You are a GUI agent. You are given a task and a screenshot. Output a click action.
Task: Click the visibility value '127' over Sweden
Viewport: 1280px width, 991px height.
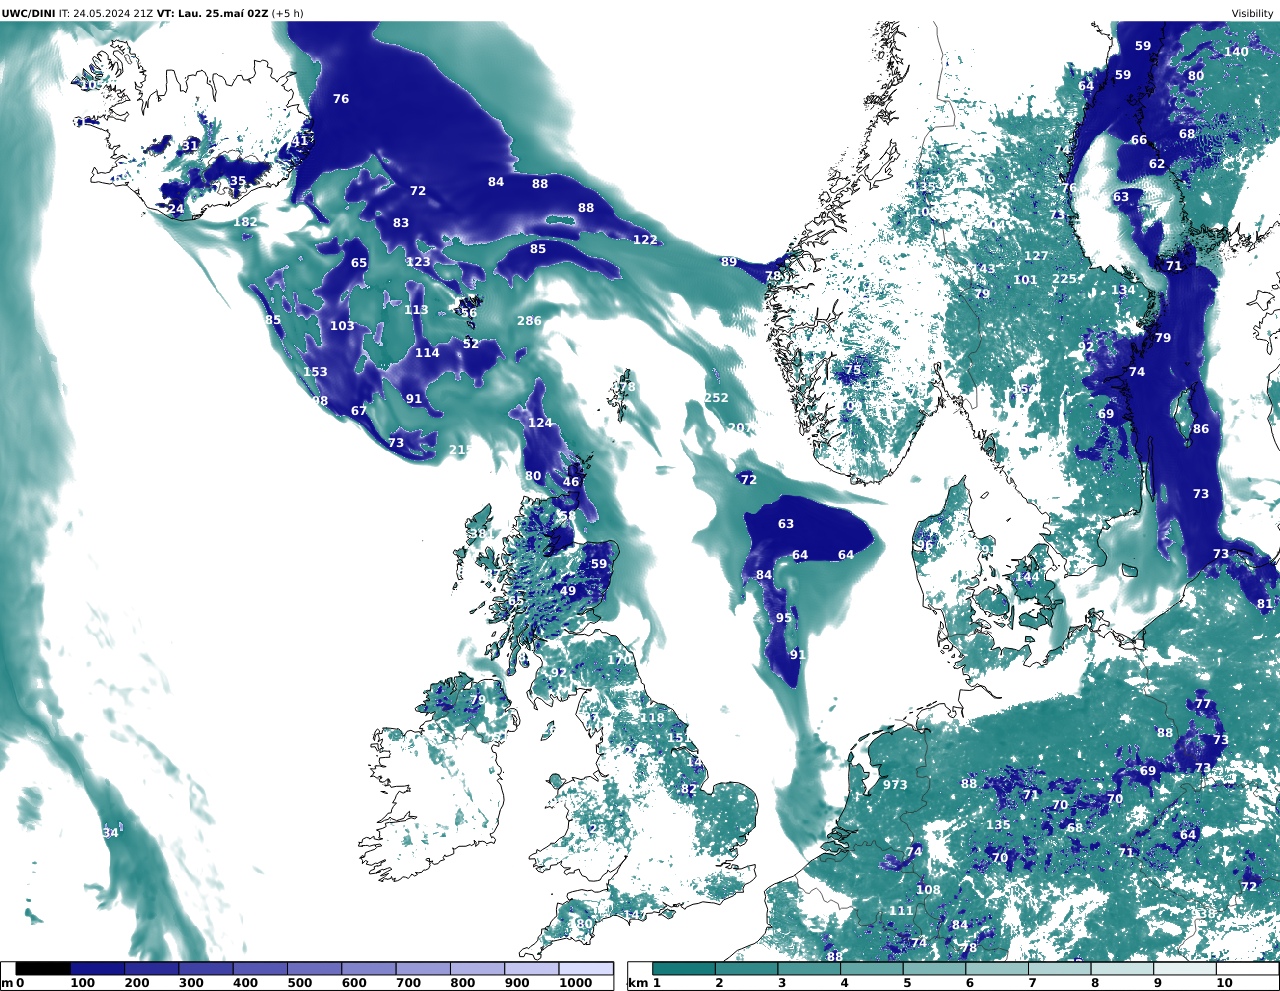point(1036,256)
